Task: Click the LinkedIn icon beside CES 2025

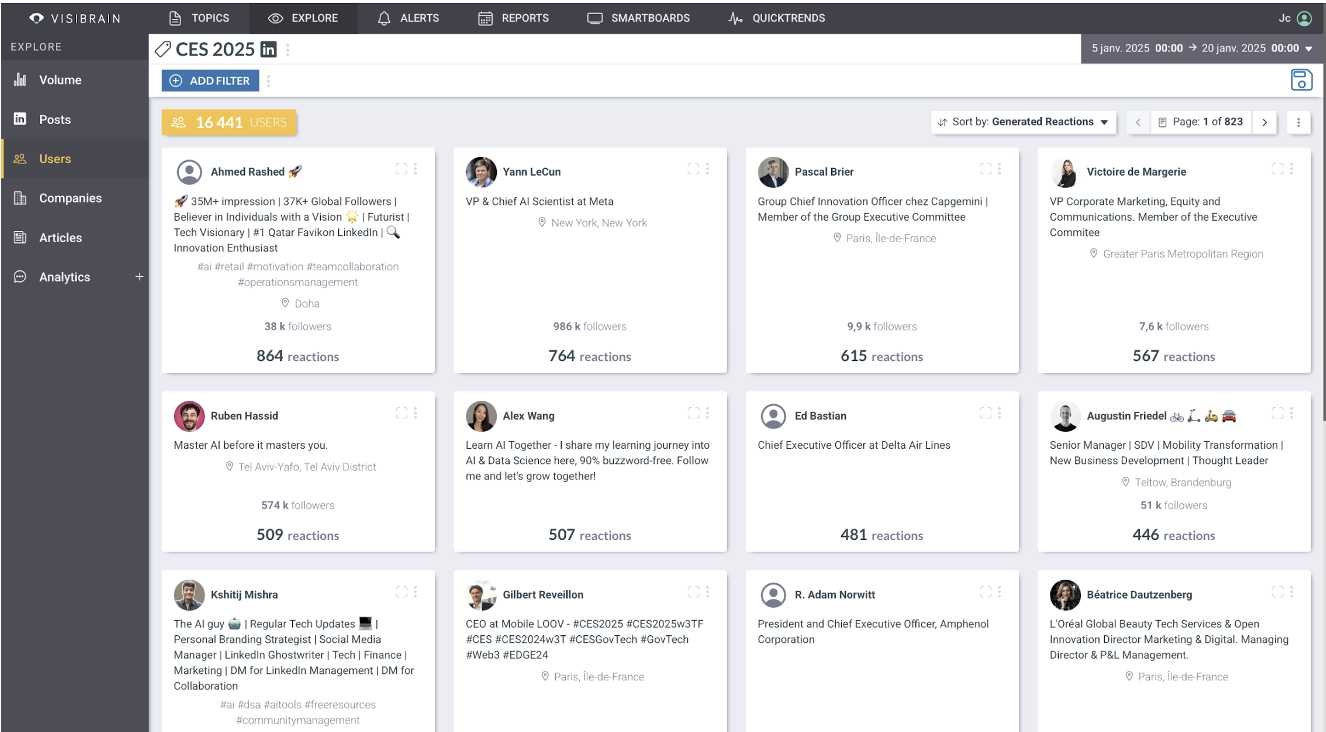Action: pos(268,49)
